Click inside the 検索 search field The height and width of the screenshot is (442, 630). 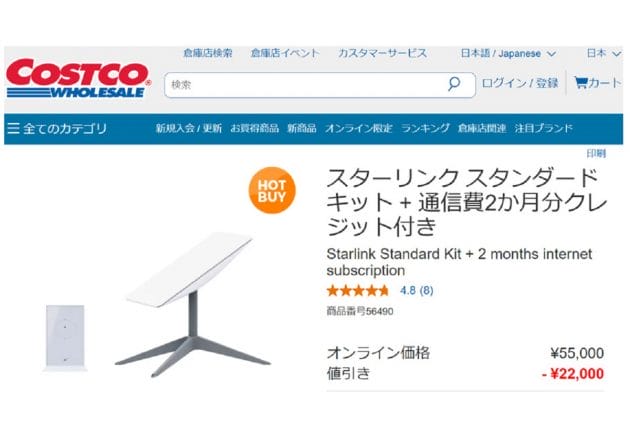click(x=300, y=85)
